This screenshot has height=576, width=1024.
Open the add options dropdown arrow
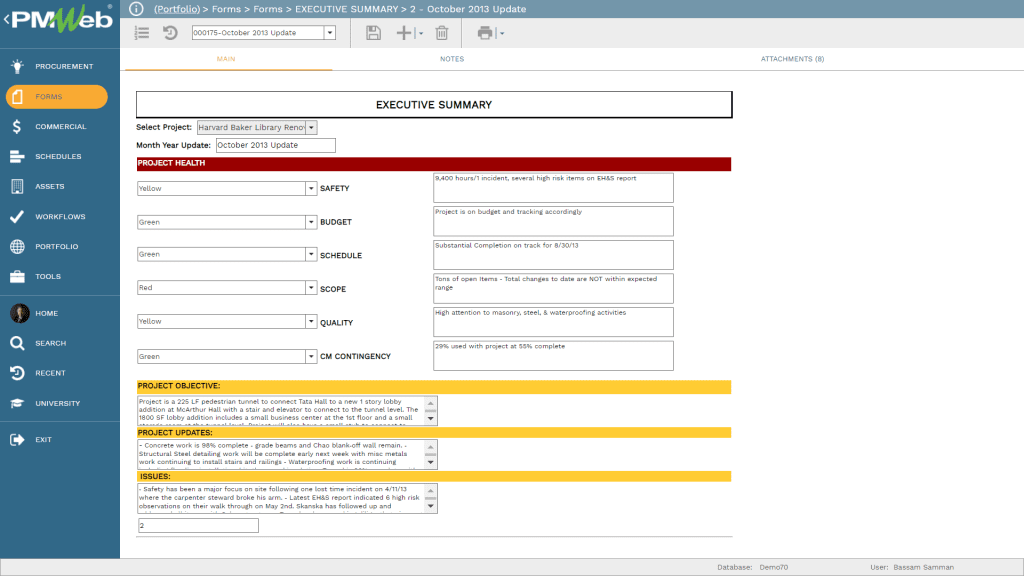tap(421, 33)
